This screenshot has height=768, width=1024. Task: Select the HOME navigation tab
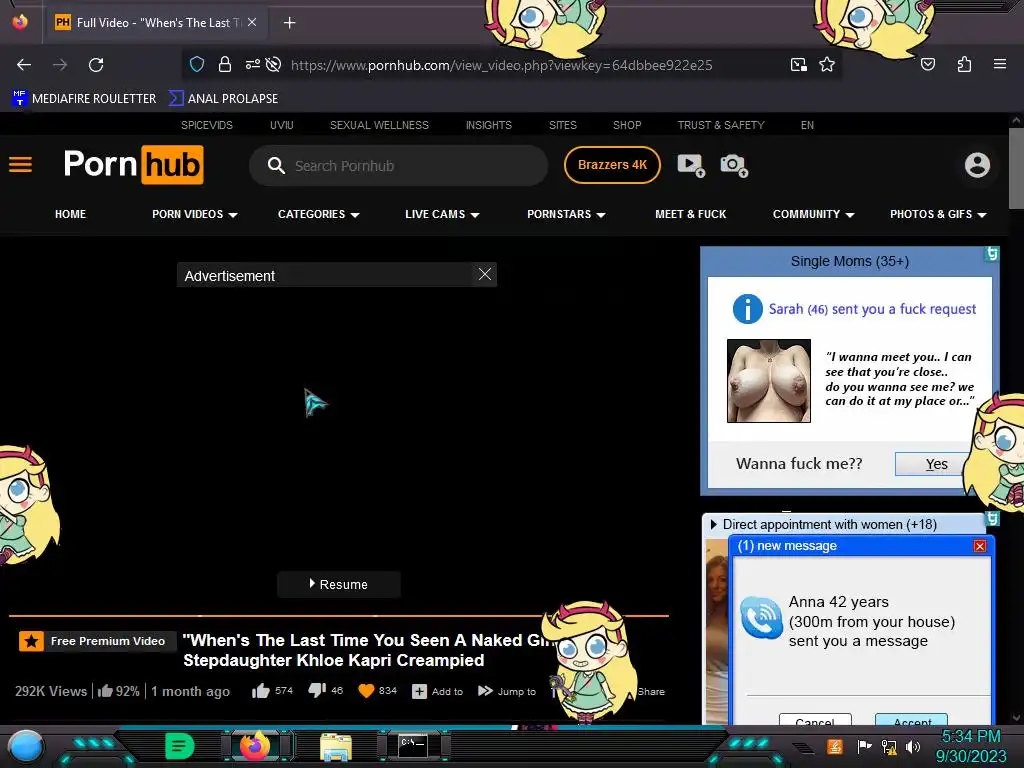pyautogui.click(x=71, y=214)
